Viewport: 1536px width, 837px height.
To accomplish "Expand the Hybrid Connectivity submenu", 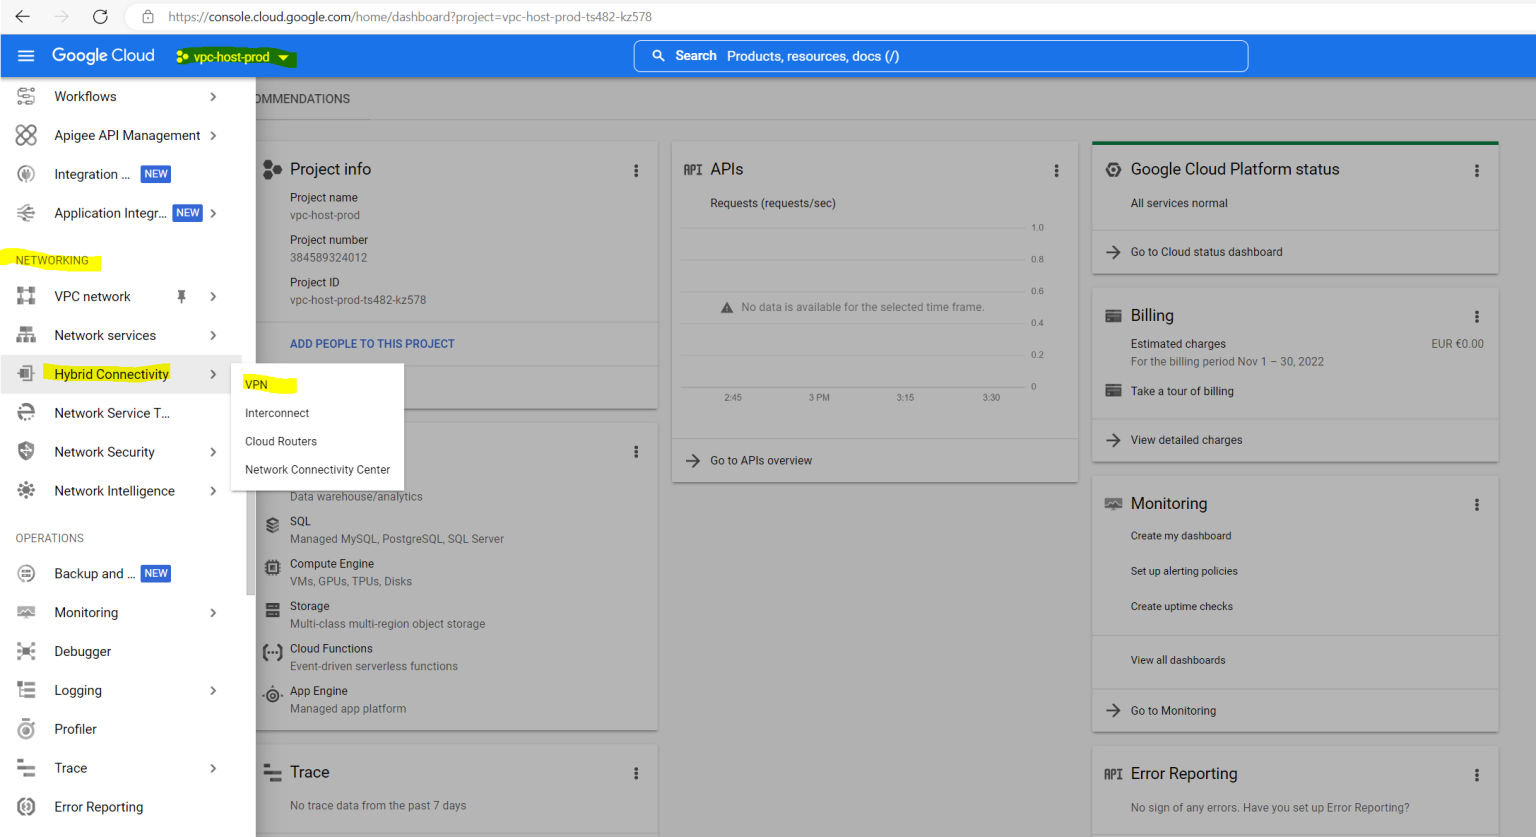I will coord(110,373).
